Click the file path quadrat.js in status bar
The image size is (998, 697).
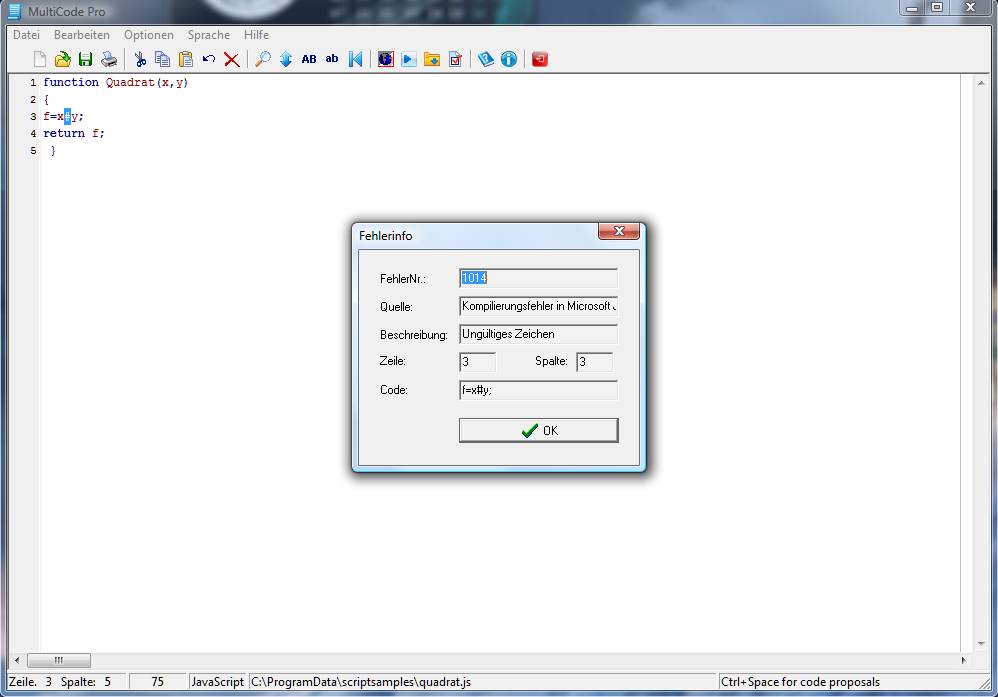pos(361,682)
